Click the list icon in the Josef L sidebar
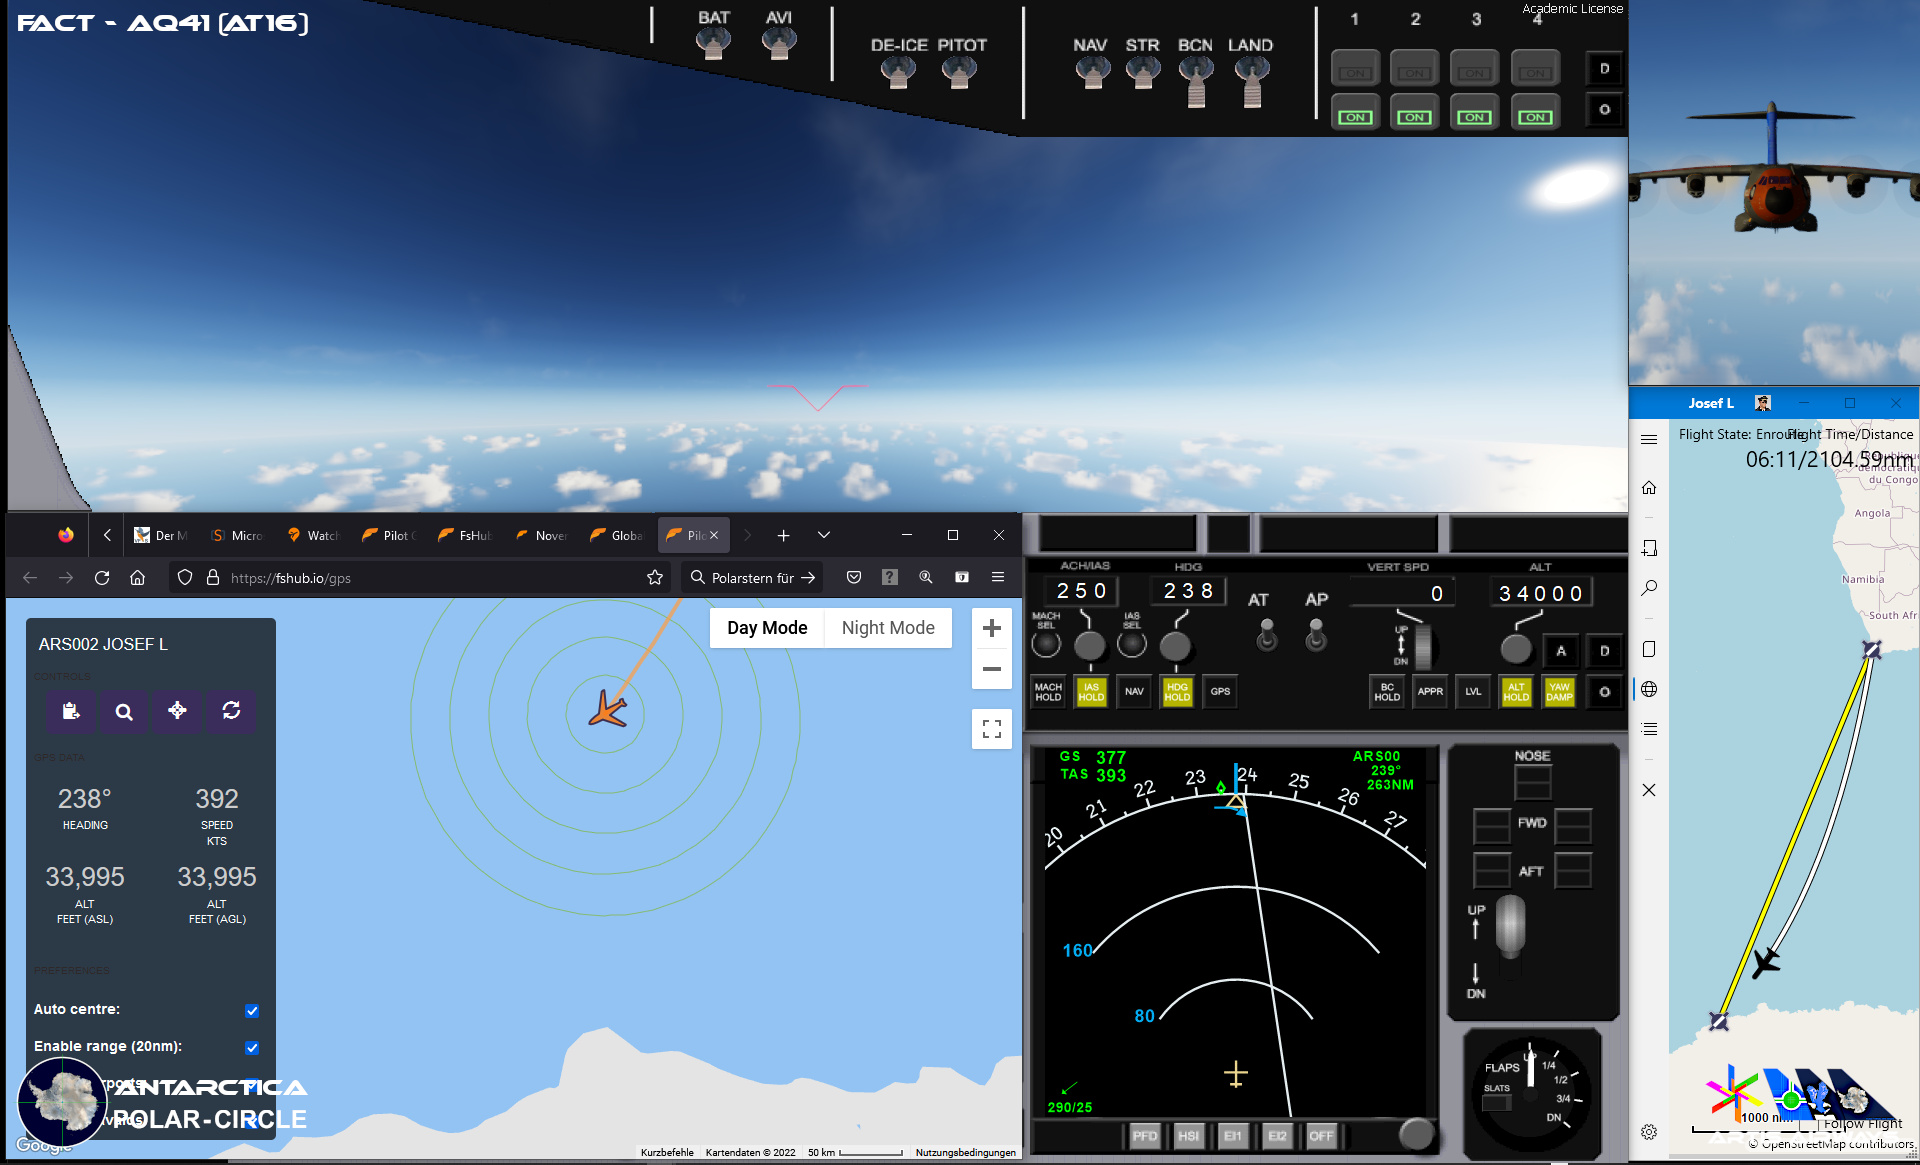The height and width of the screenshot is (1165, 1920). click(x=1649, y=729)
